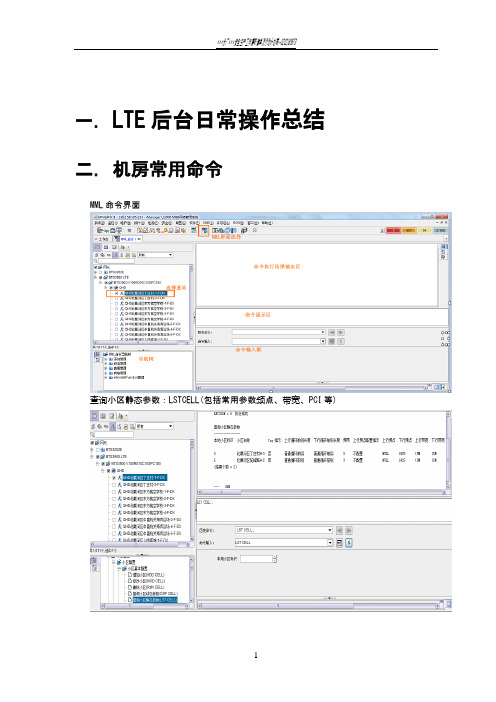Toggle the checked base station checkbox in the upper screenshot
Screen dimensions: 496x702
click(x=117, y=293)
